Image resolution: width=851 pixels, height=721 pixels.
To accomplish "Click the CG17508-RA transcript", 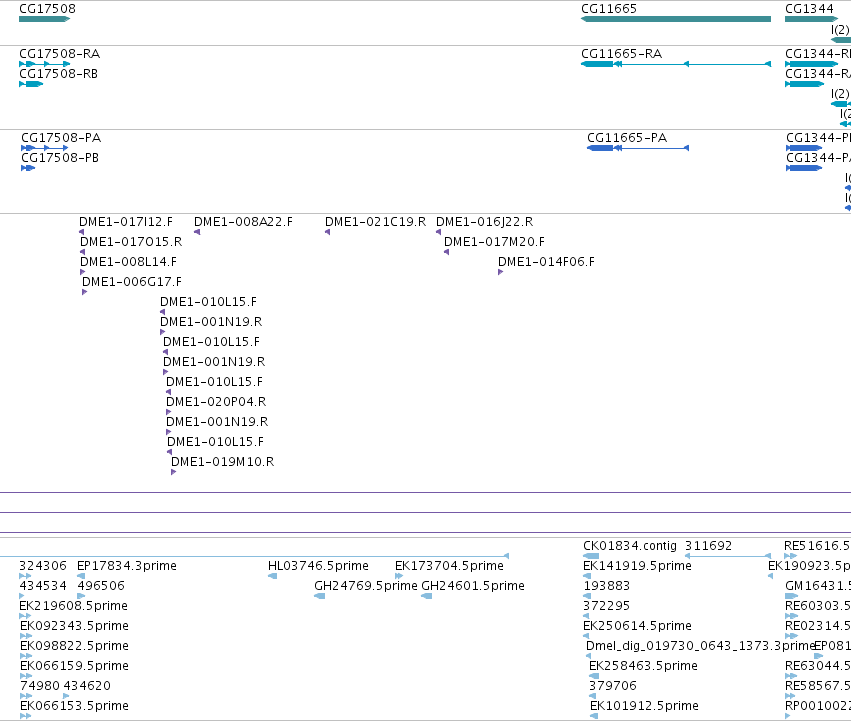I will [45, 64].
